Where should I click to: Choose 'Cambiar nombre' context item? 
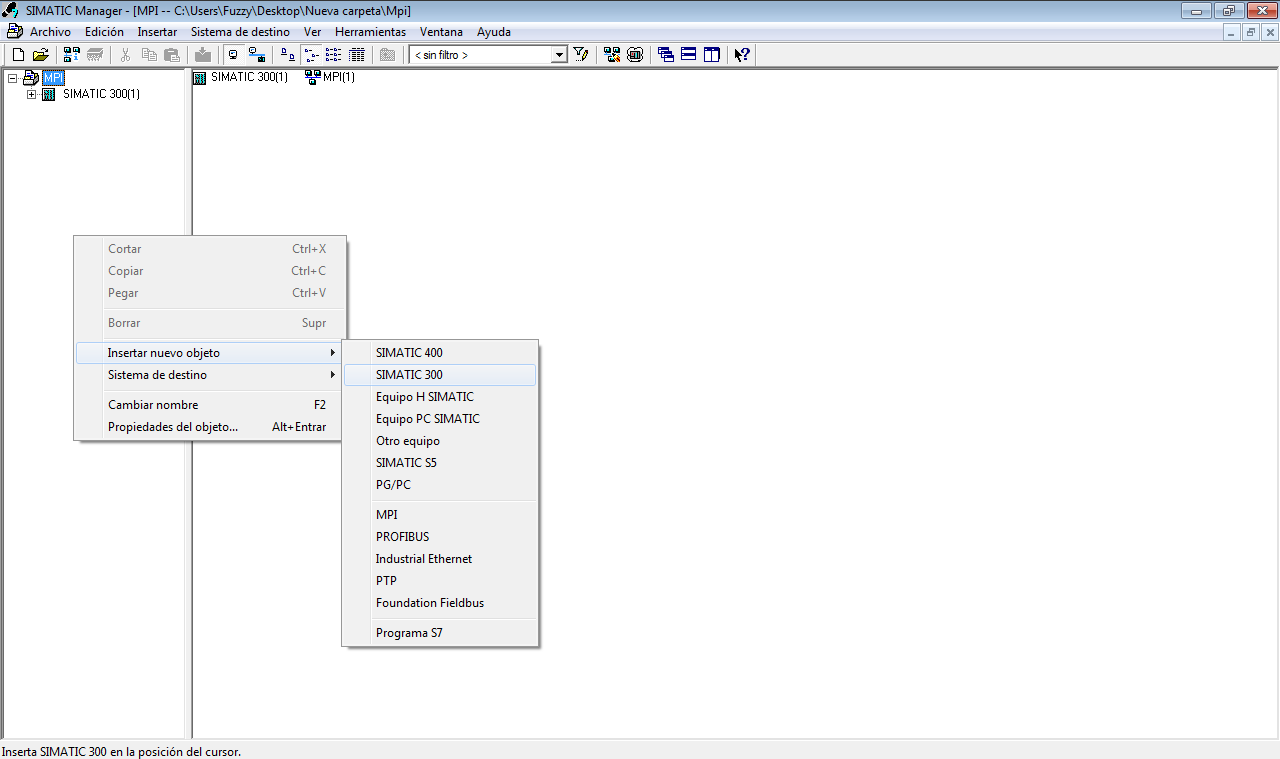coord(210,405)
